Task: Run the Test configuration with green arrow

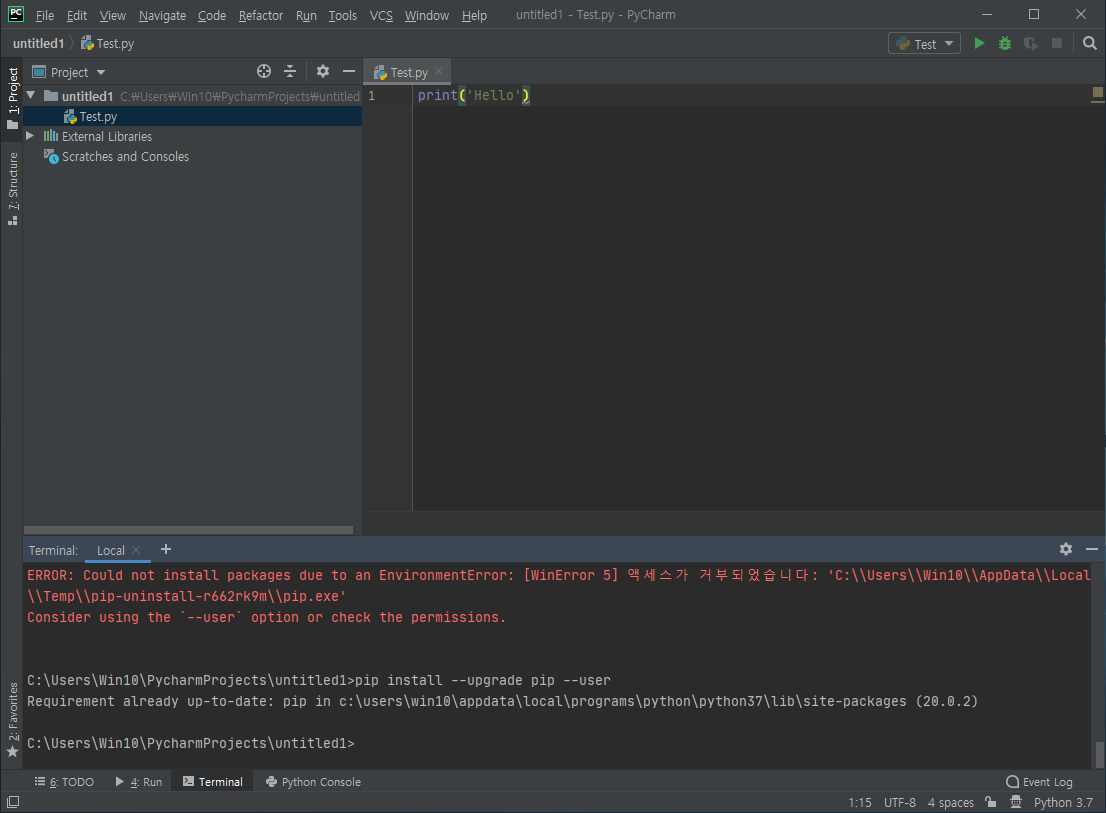Action: coord(979,44)
